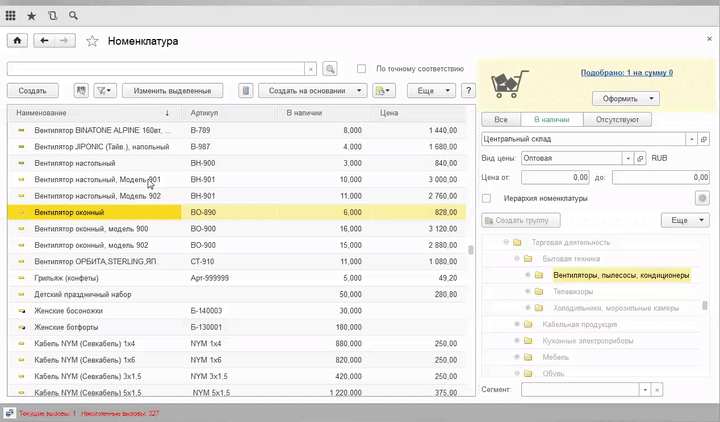Open the Еще menu in list toolbar
Screen dimensions: 720x422
(x=431, y=90)
